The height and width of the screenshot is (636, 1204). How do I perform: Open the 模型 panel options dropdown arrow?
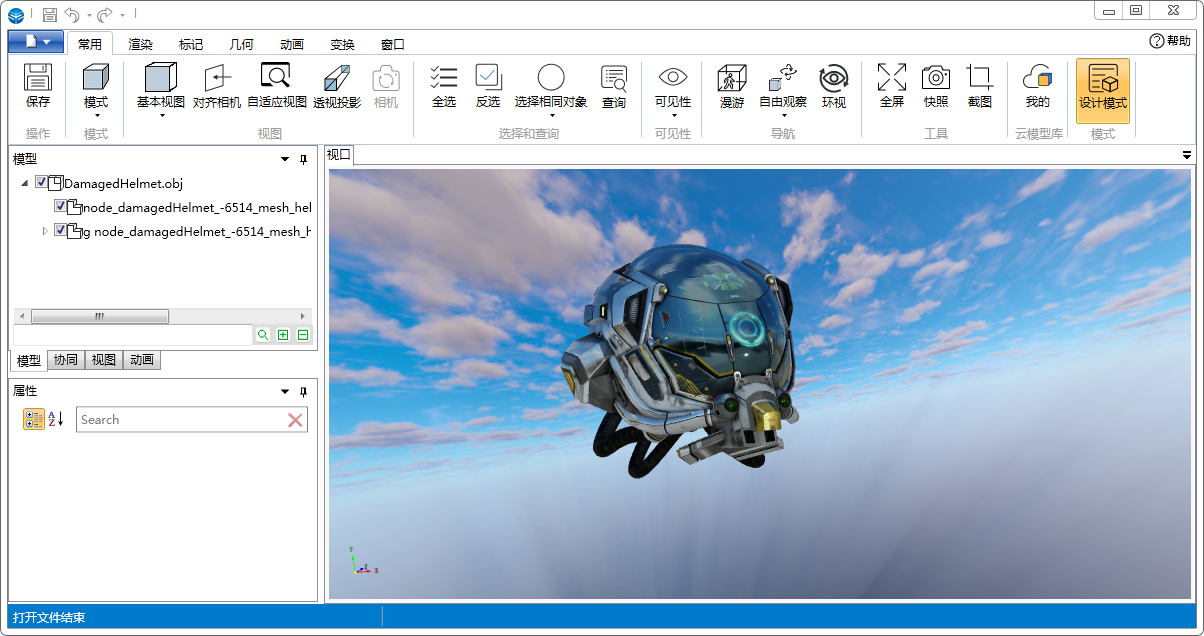(285, 159)
